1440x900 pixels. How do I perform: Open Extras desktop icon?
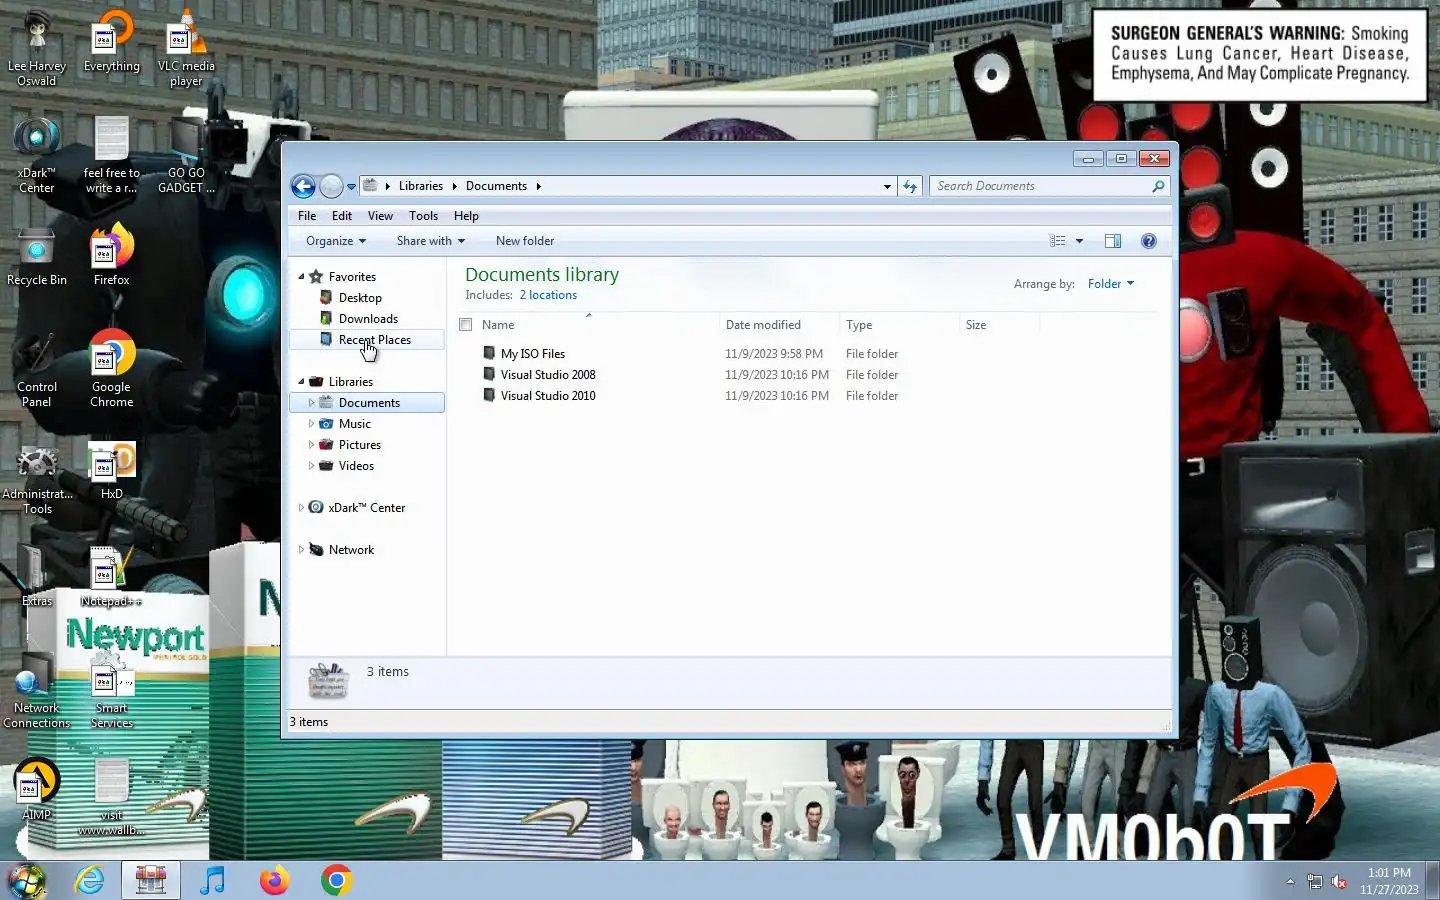pos(37,577)
